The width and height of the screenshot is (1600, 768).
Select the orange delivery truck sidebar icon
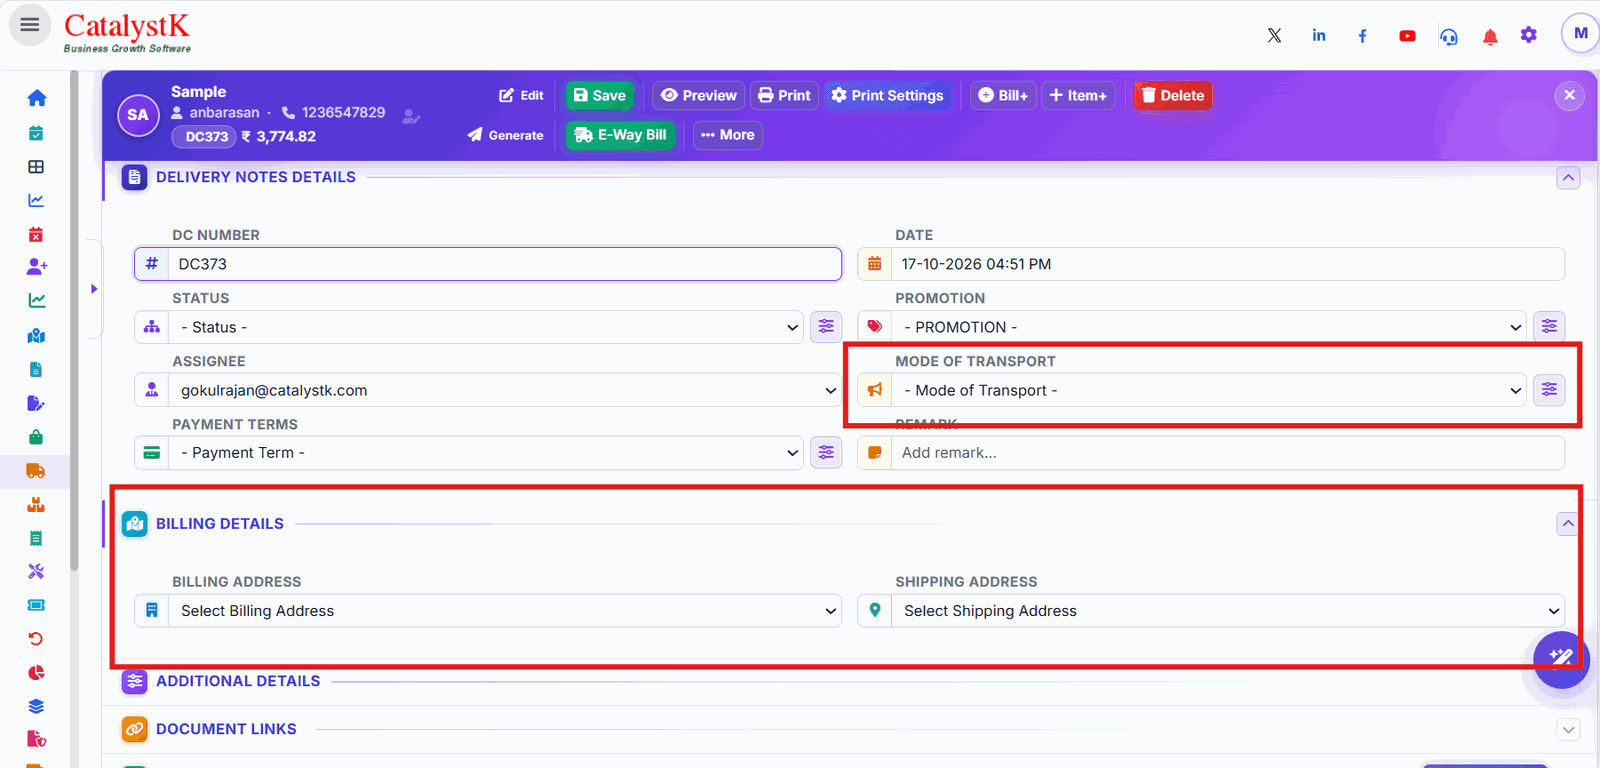36,471
